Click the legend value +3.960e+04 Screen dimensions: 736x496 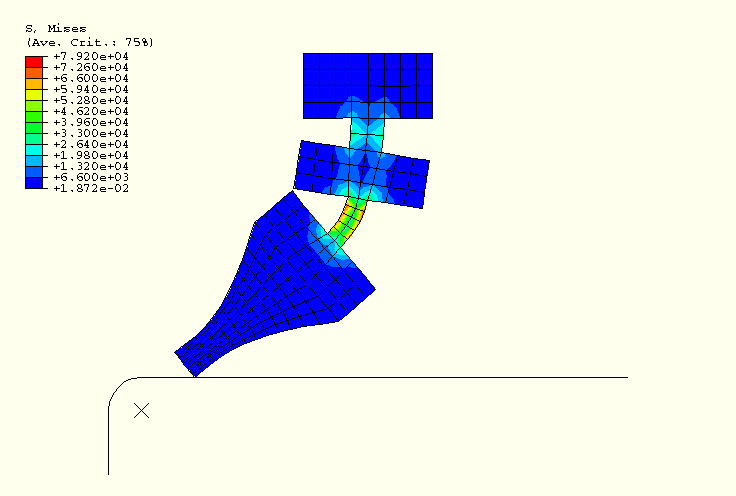coord(91,122)
